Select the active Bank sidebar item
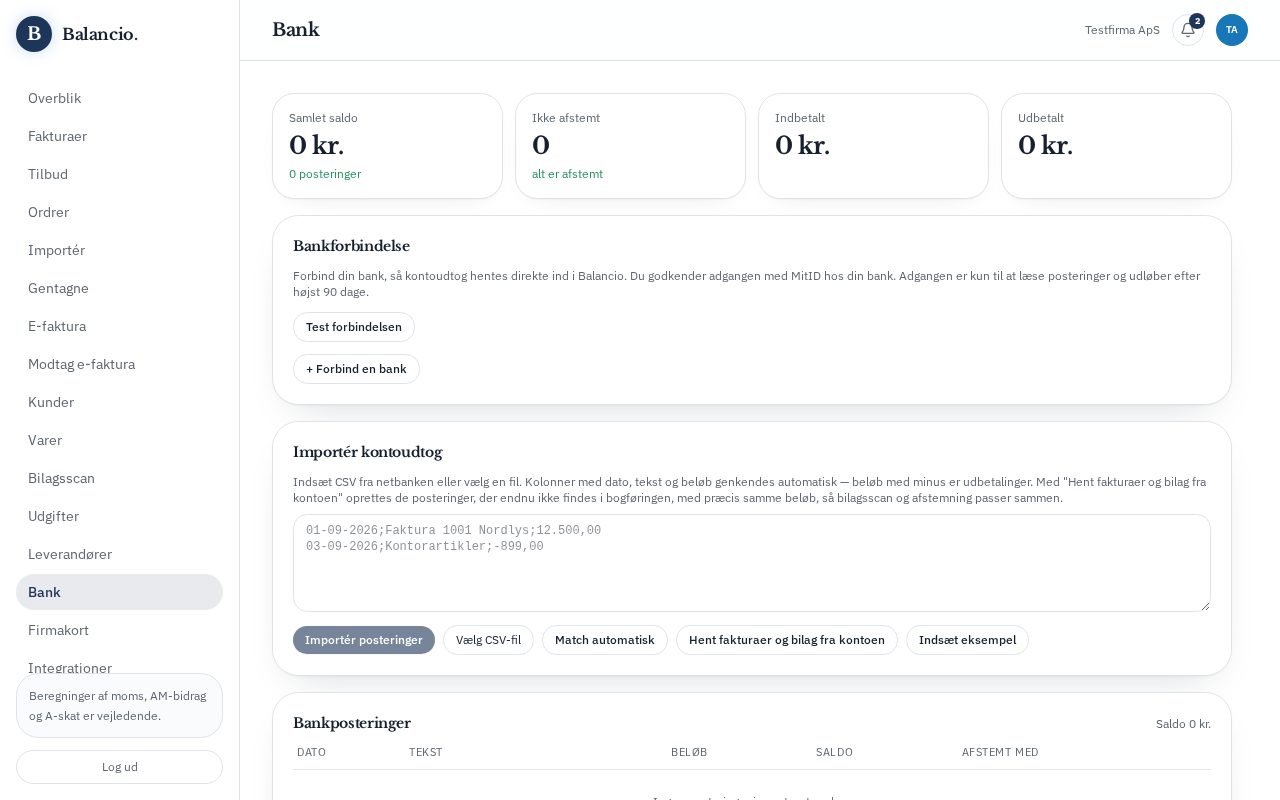 [119, 592]
